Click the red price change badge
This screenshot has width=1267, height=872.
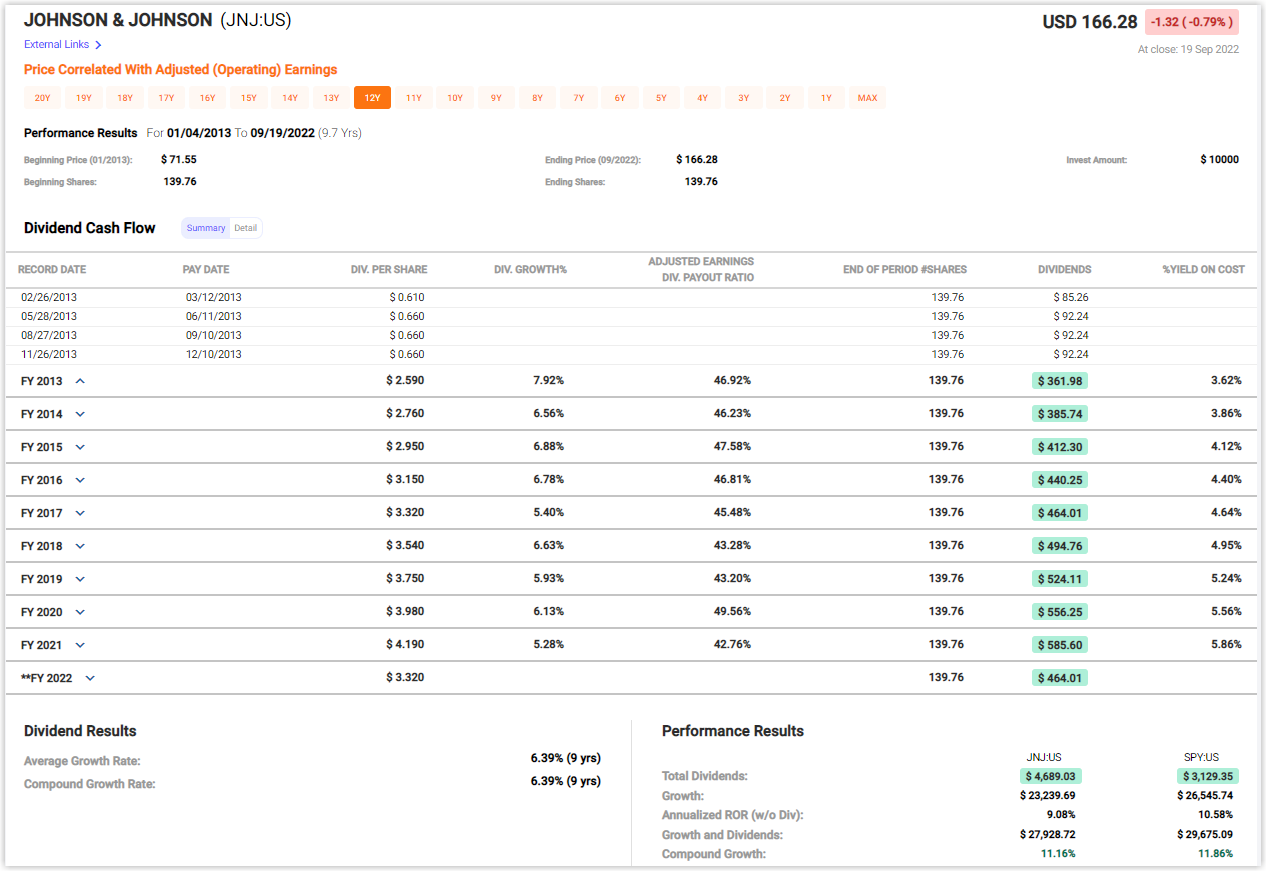(x=1192, y=22)
